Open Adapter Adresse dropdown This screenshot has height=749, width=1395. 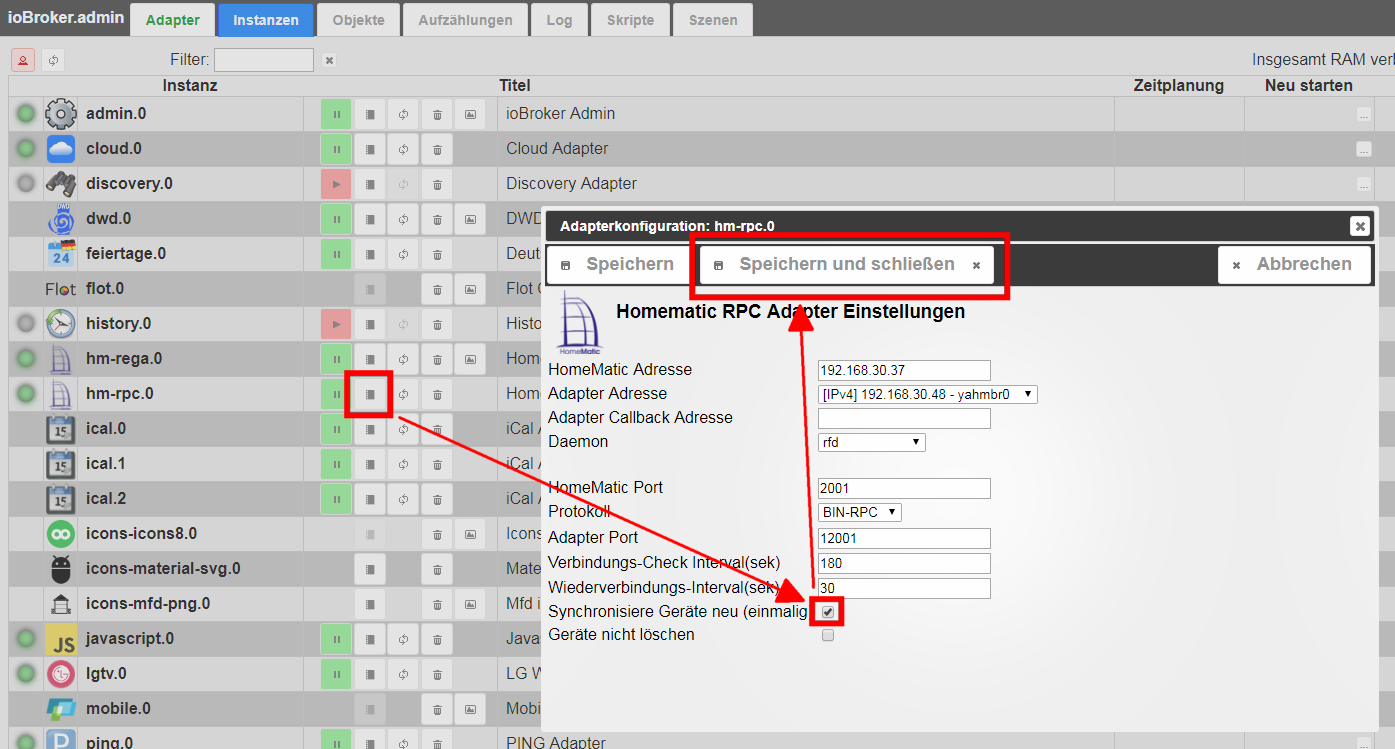click(x=928, y=394)
